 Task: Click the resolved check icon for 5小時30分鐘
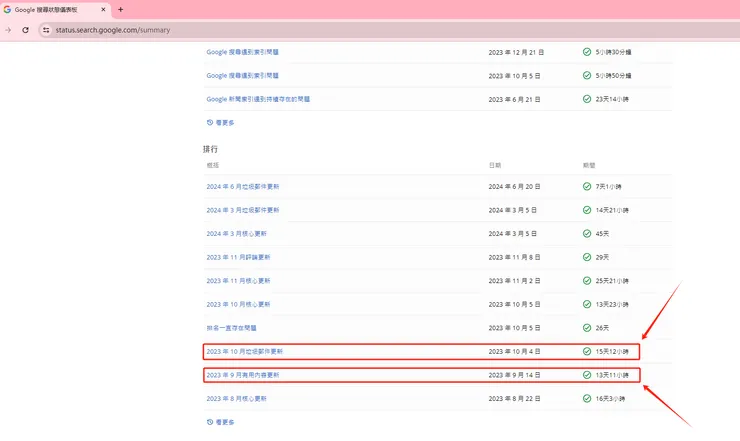coord(587,52)
